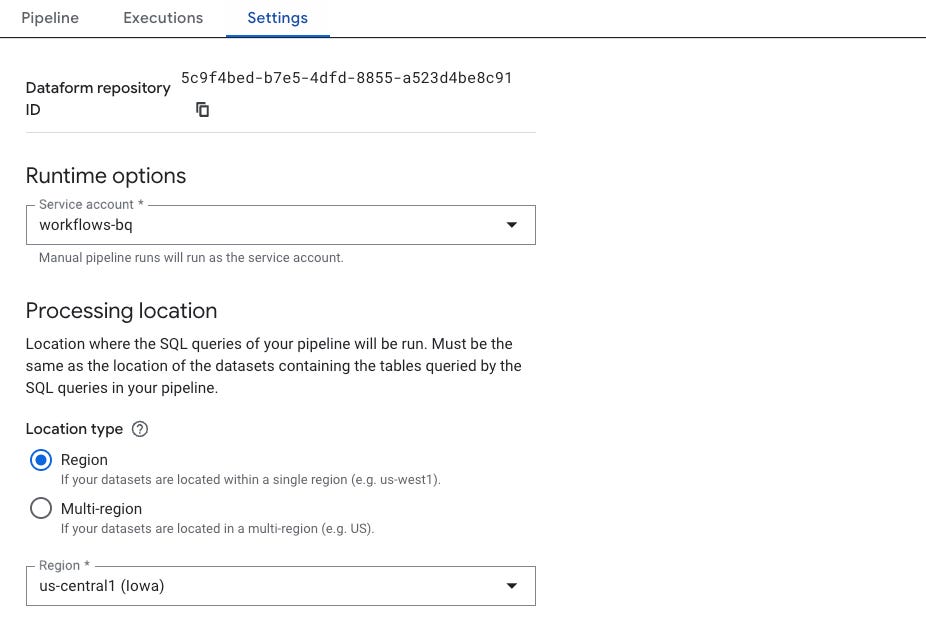Switch to the Pipeline tab

pyautogui.click(x=50, y=18)
